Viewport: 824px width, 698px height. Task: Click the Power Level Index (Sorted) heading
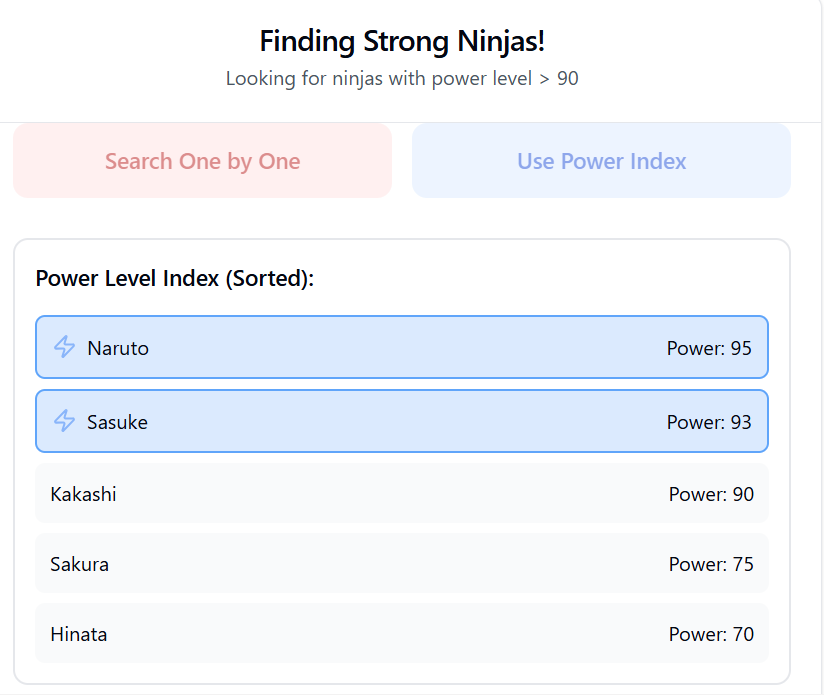pyautogui.click(x=175, y=278)
